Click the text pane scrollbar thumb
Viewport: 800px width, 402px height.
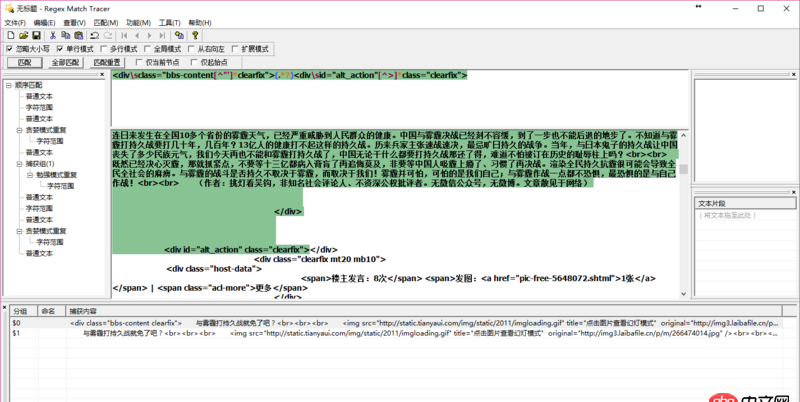click(x=684, y=169)
